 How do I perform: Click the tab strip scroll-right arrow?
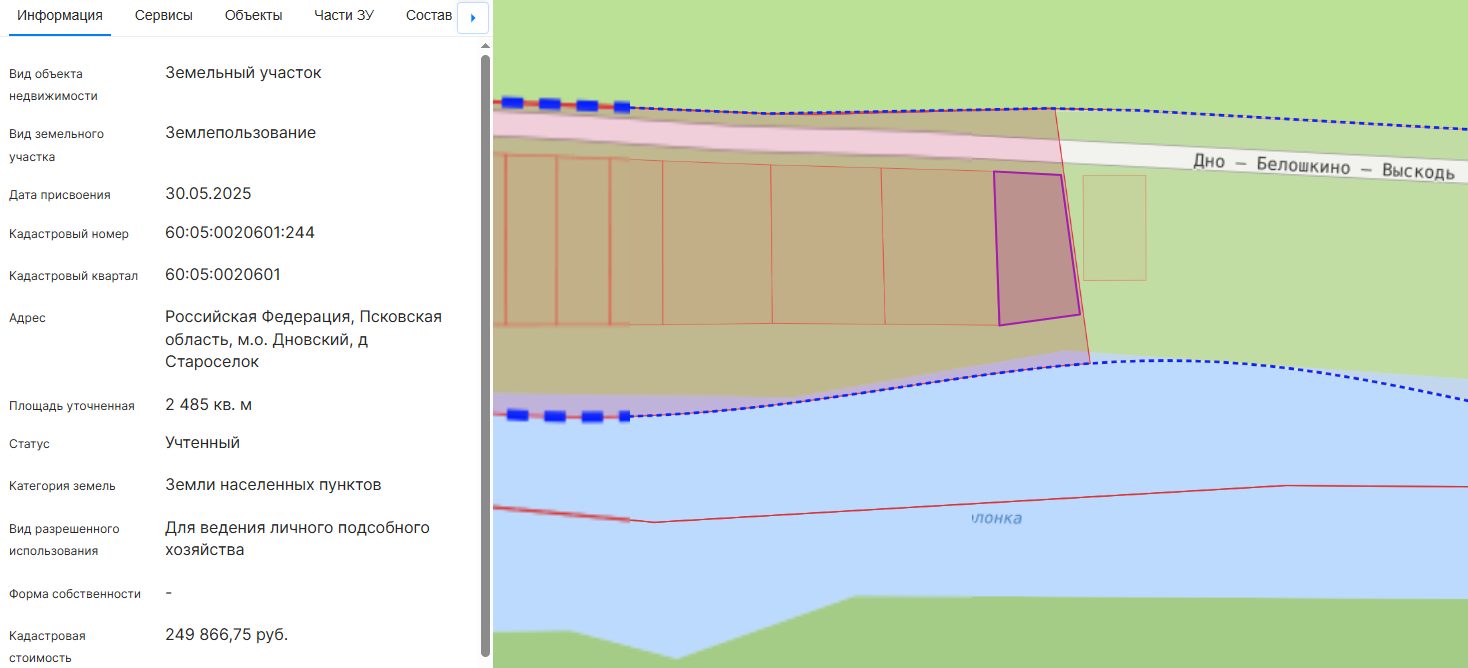click(x=473, y=17)
